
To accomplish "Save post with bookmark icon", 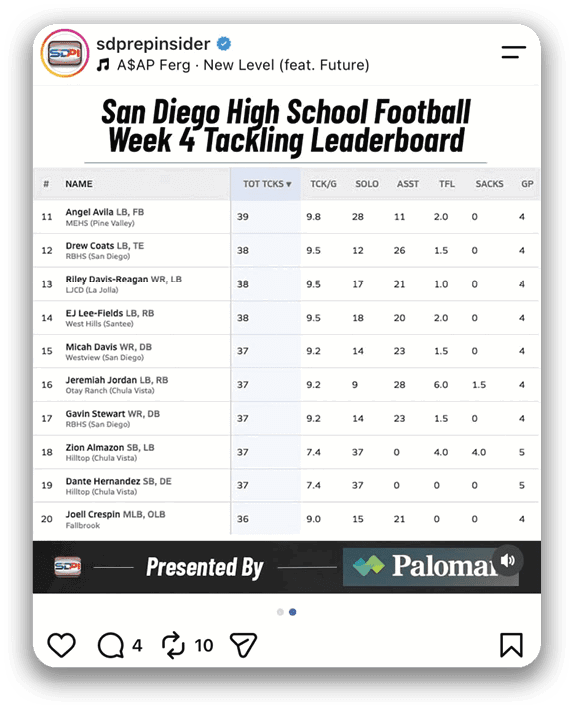I will tap(512, 645).
